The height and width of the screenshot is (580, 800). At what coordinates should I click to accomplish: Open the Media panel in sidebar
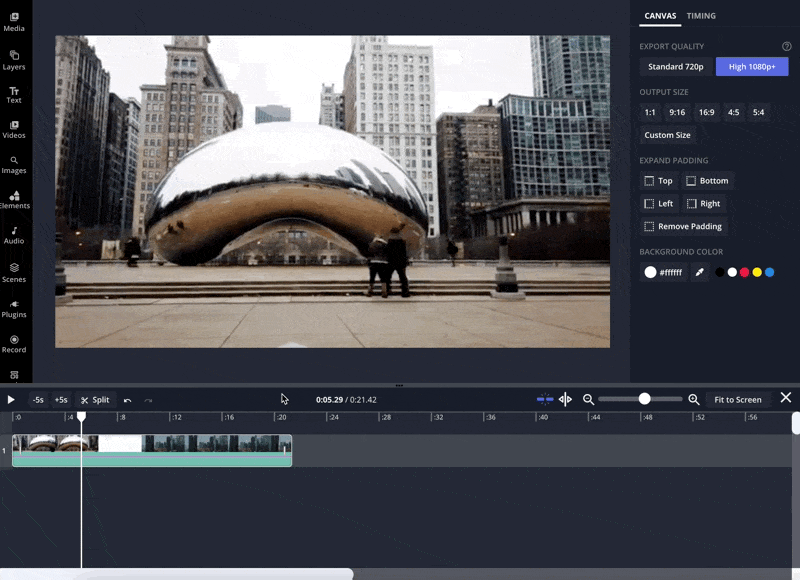[x=14, y=21]
